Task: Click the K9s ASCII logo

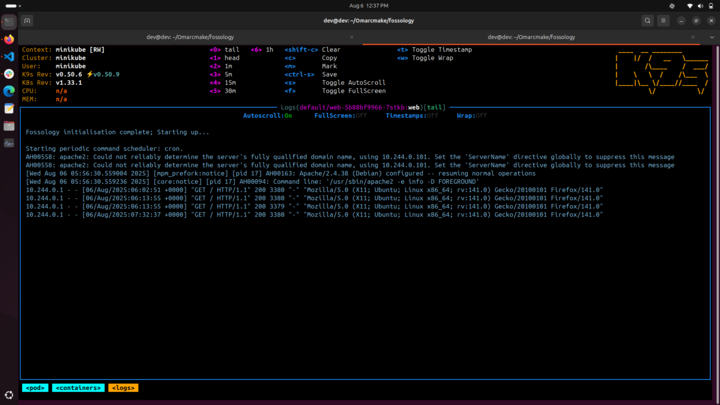Action: (x=662, y=73)
